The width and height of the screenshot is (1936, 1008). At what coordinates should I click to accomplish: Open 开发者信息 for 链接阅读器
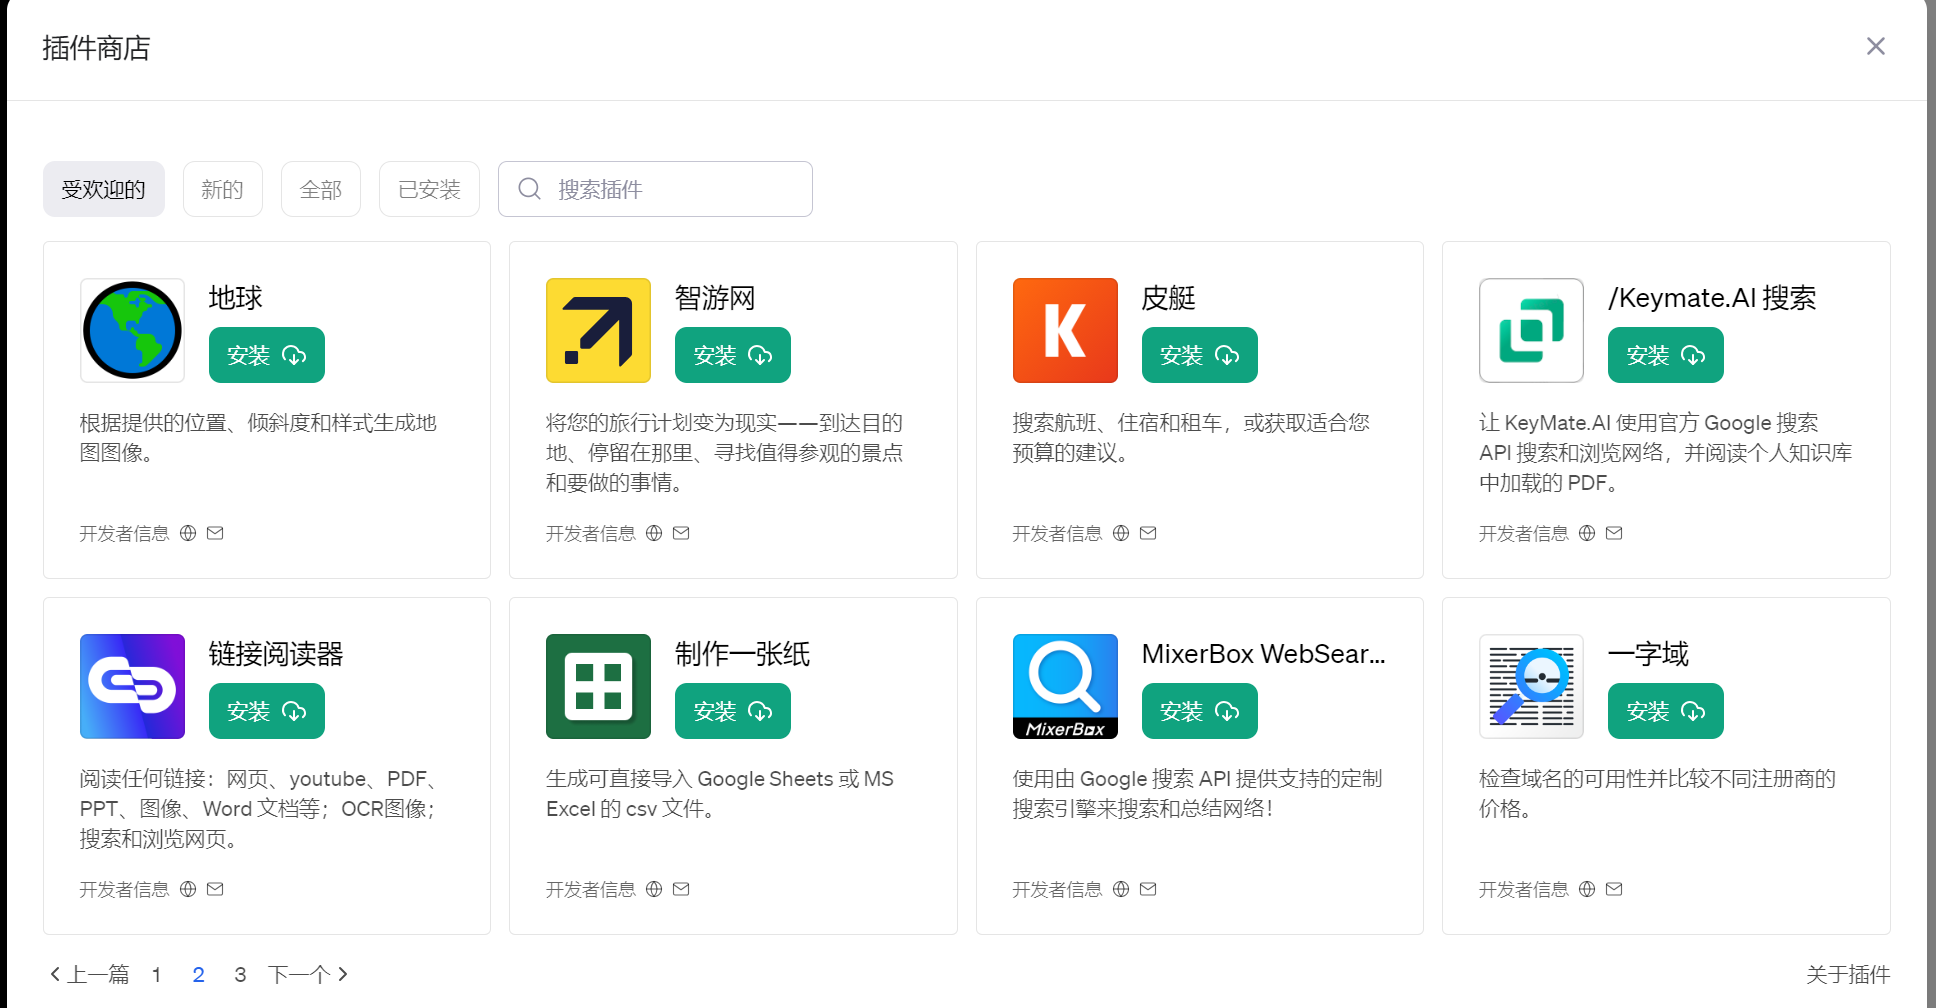click(x=124, y=889)
